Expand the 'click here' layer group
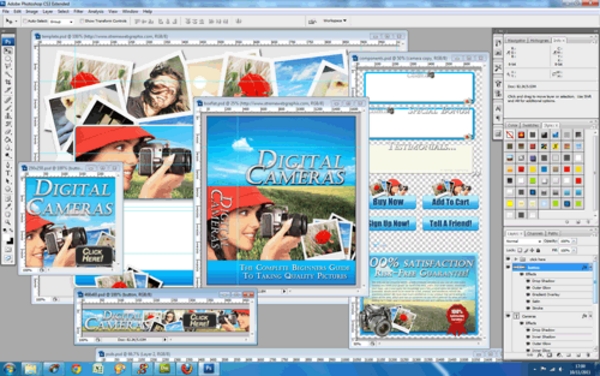Viewport: 600px width, 376px height. (x=516, y=259)
